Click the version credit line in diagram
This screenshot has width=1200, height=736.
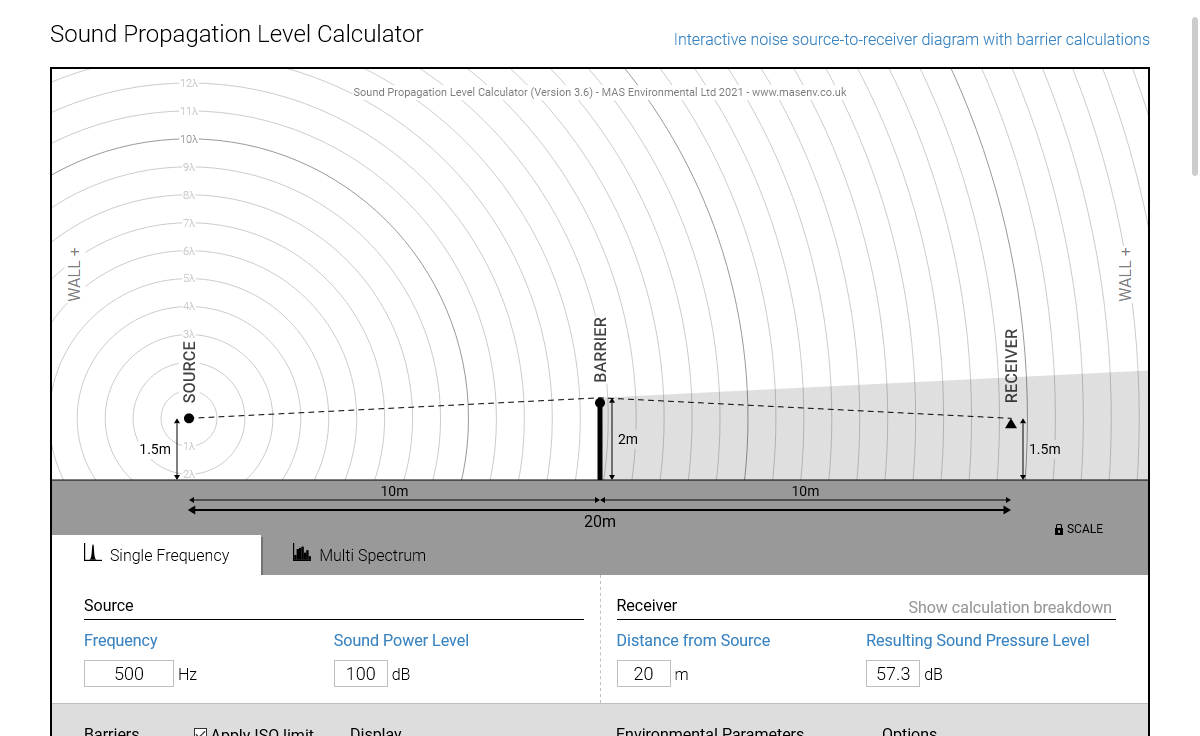[x=600, y=92]
